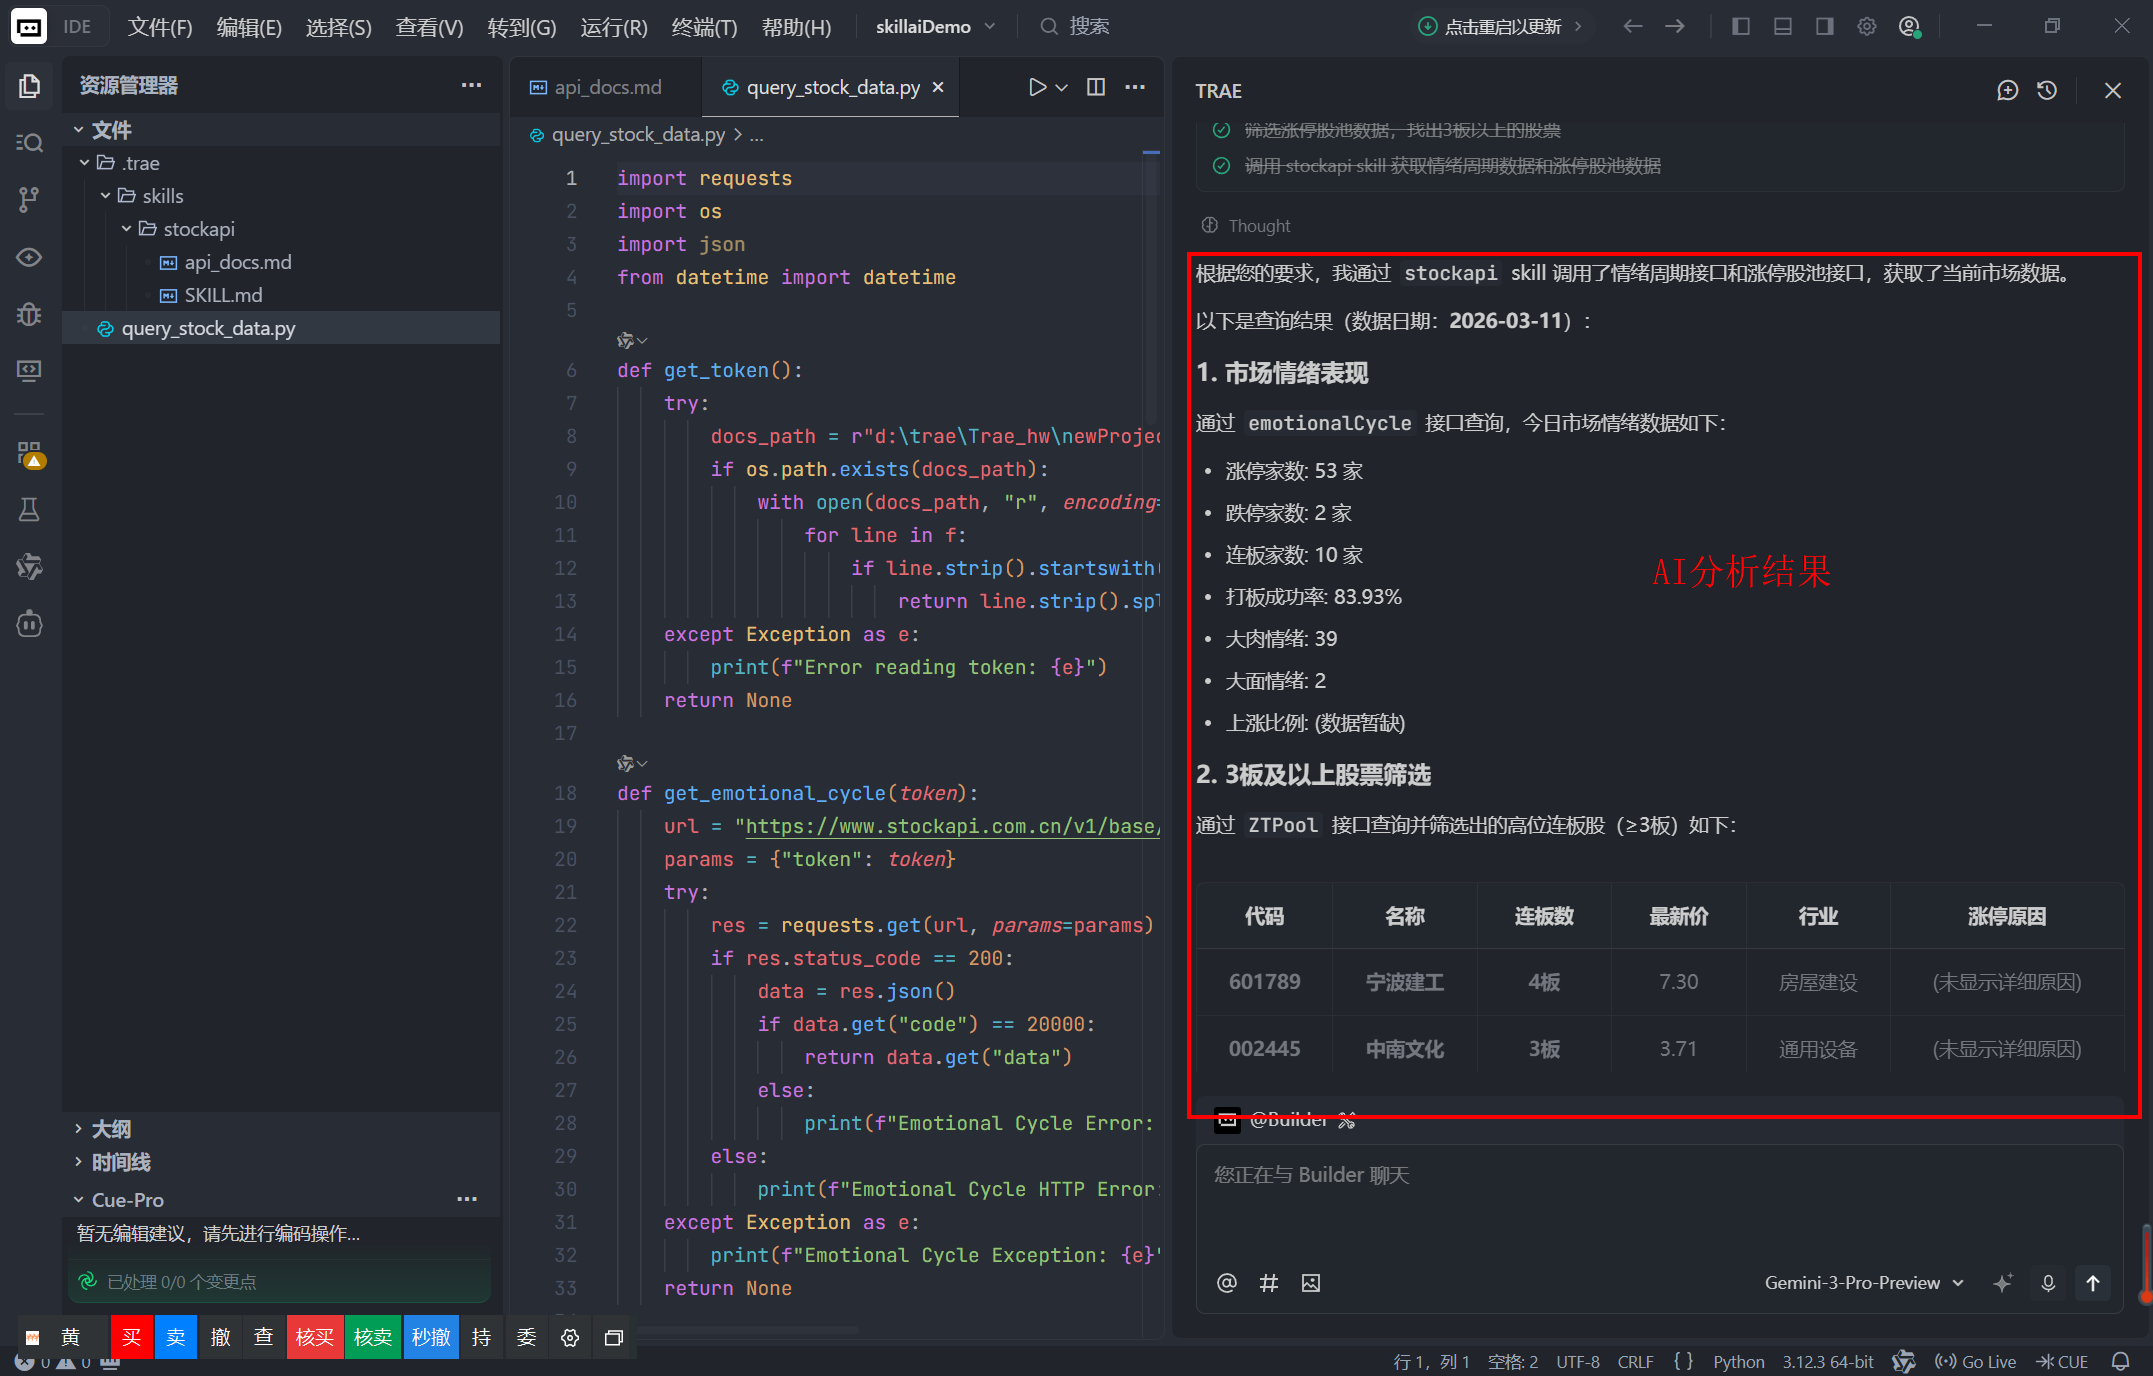This screenshot has width=2153, height=1376.
Task: Toggle the bottom panel layout icon
Action: coord(1783,27)
